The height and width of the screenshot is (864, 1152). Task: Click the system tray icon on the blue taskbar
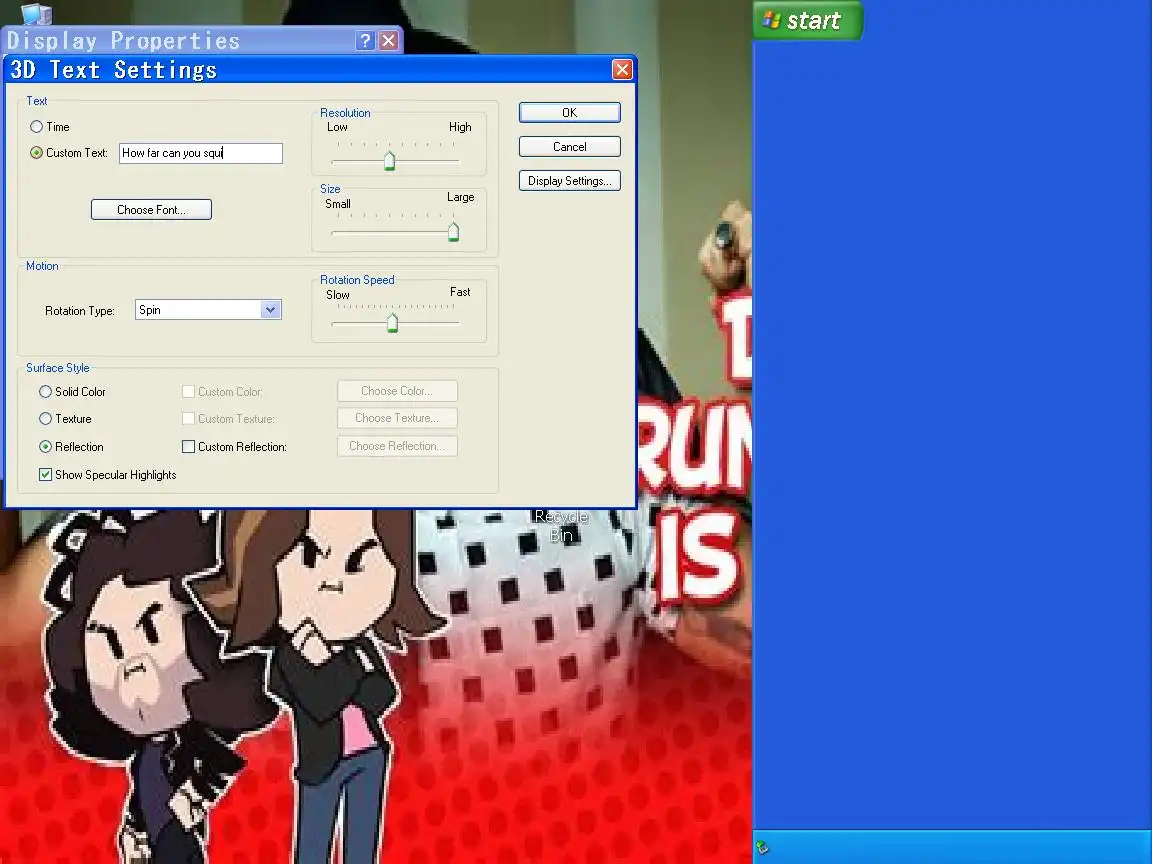click(763, 847)
